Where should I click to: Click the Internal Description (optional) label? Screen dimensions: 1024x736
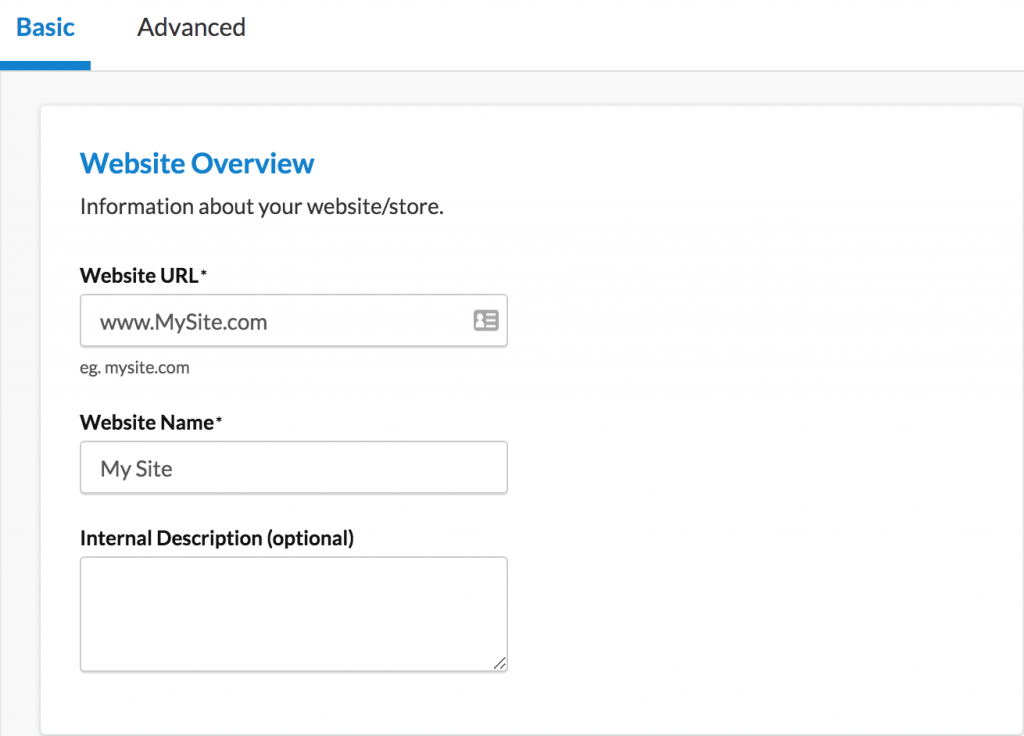pos(217,538)
